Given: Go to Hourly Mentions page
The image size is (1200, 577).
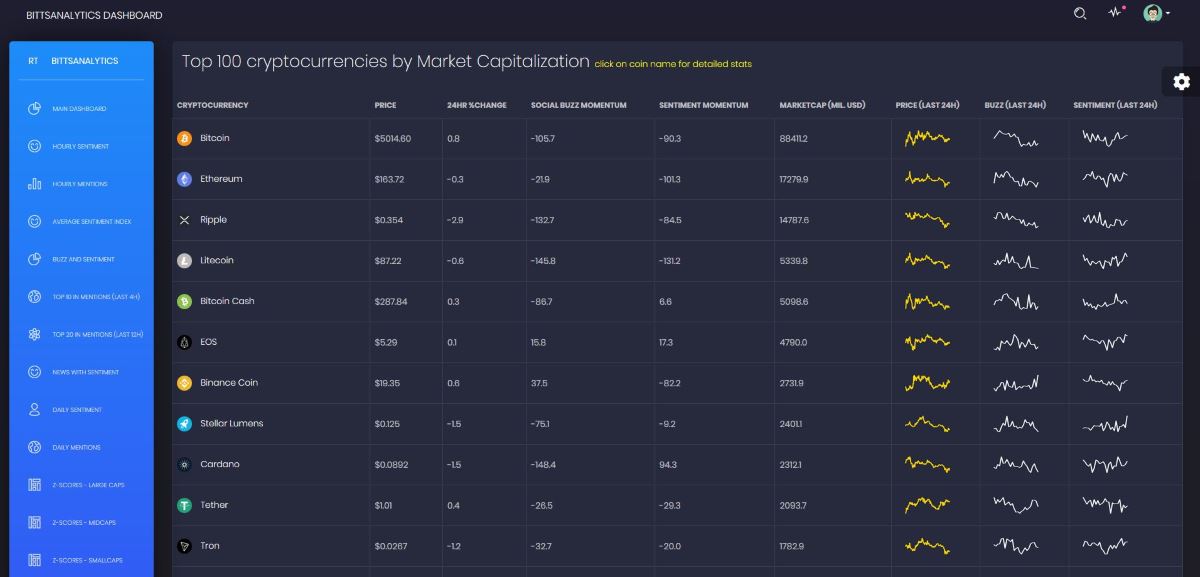Looking at the screenshot, I should [80, 184].
